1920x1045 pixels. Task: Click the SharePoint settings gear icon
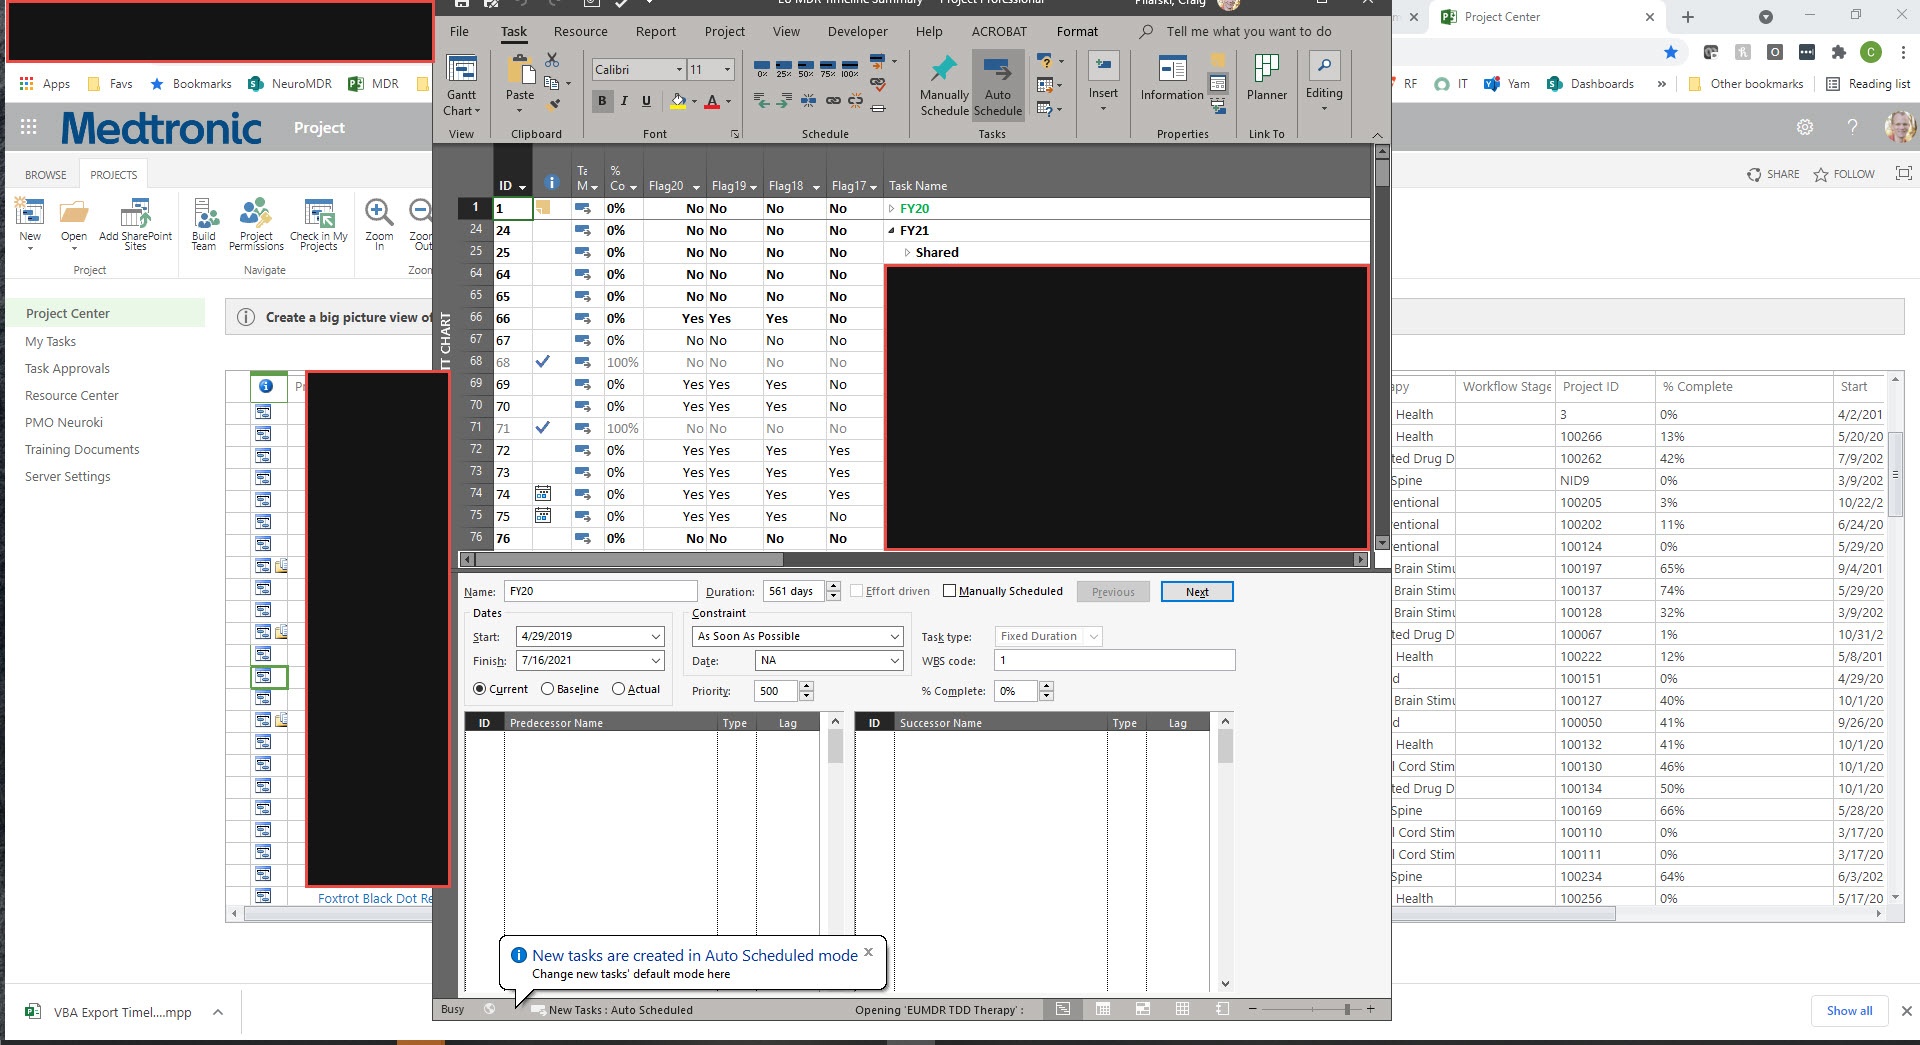pos(1805,127)
